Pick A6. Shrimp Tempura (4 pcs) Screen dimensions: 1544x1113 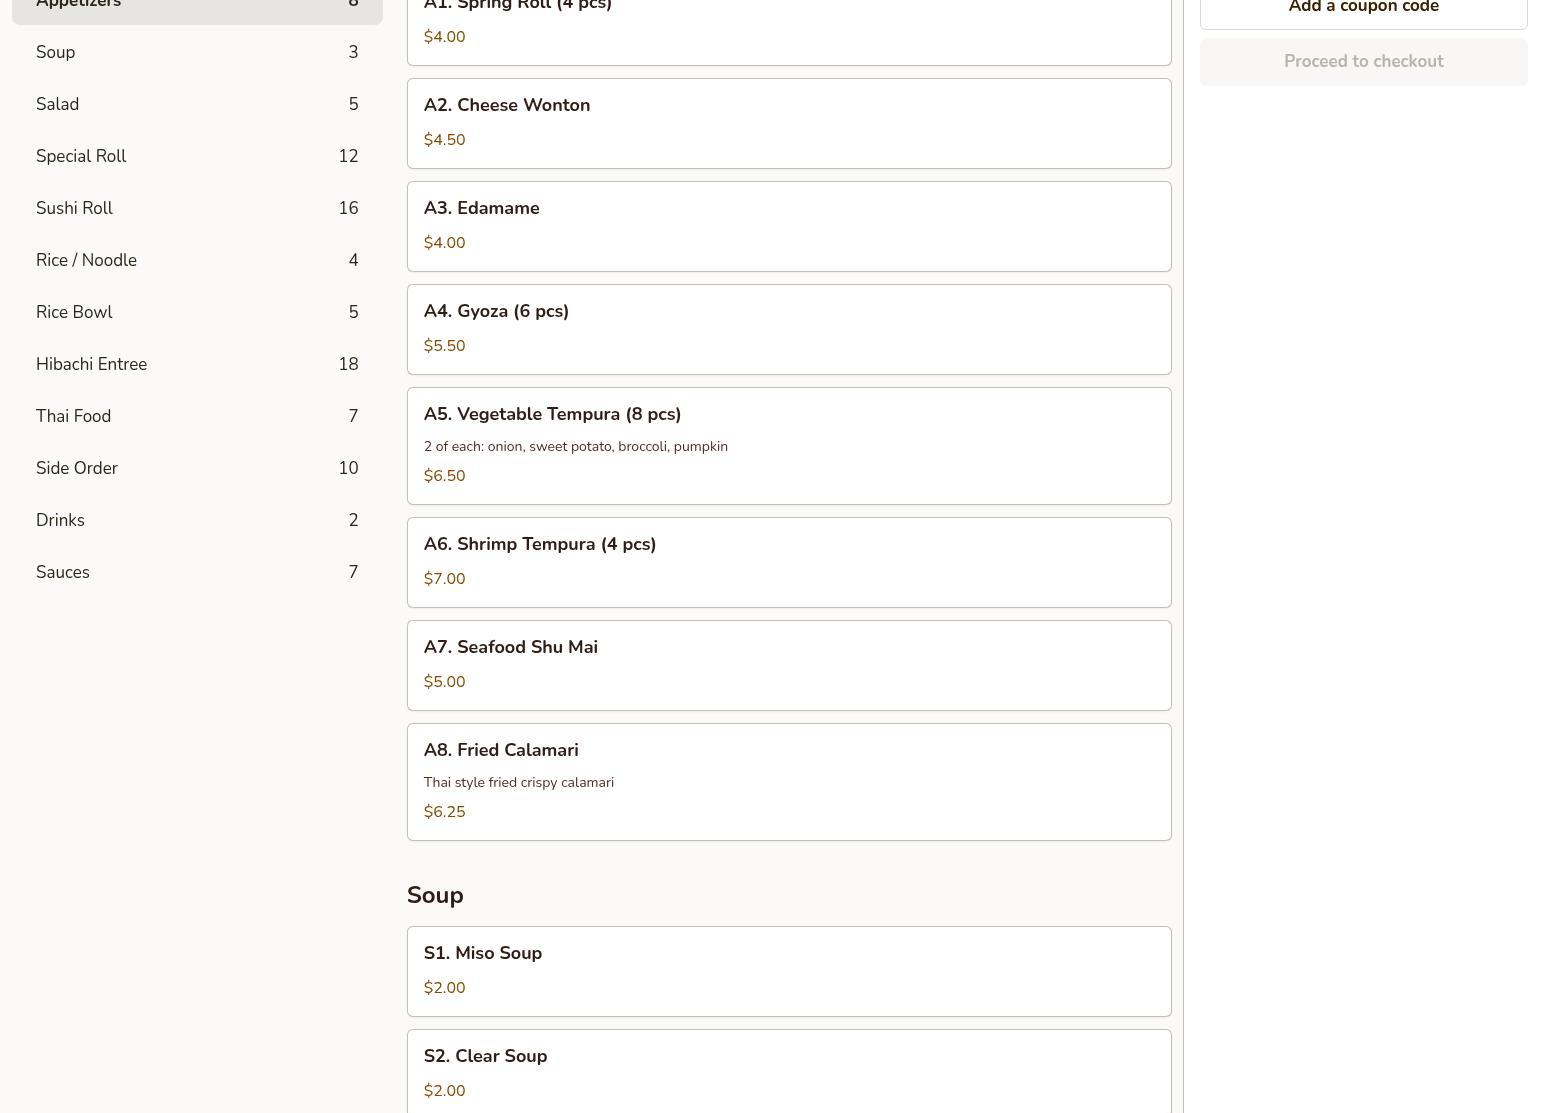coord(788,562)
